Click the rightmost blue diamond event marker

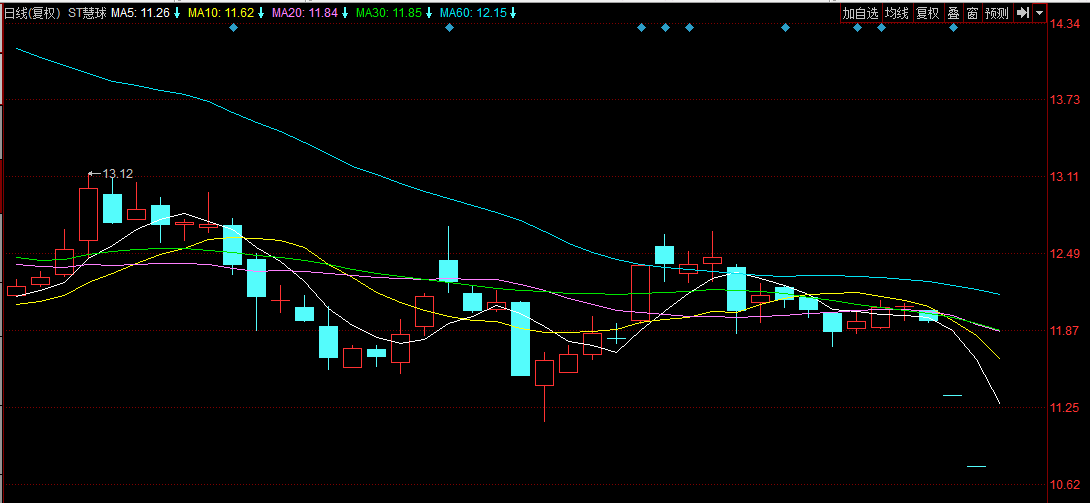[953, 28]
